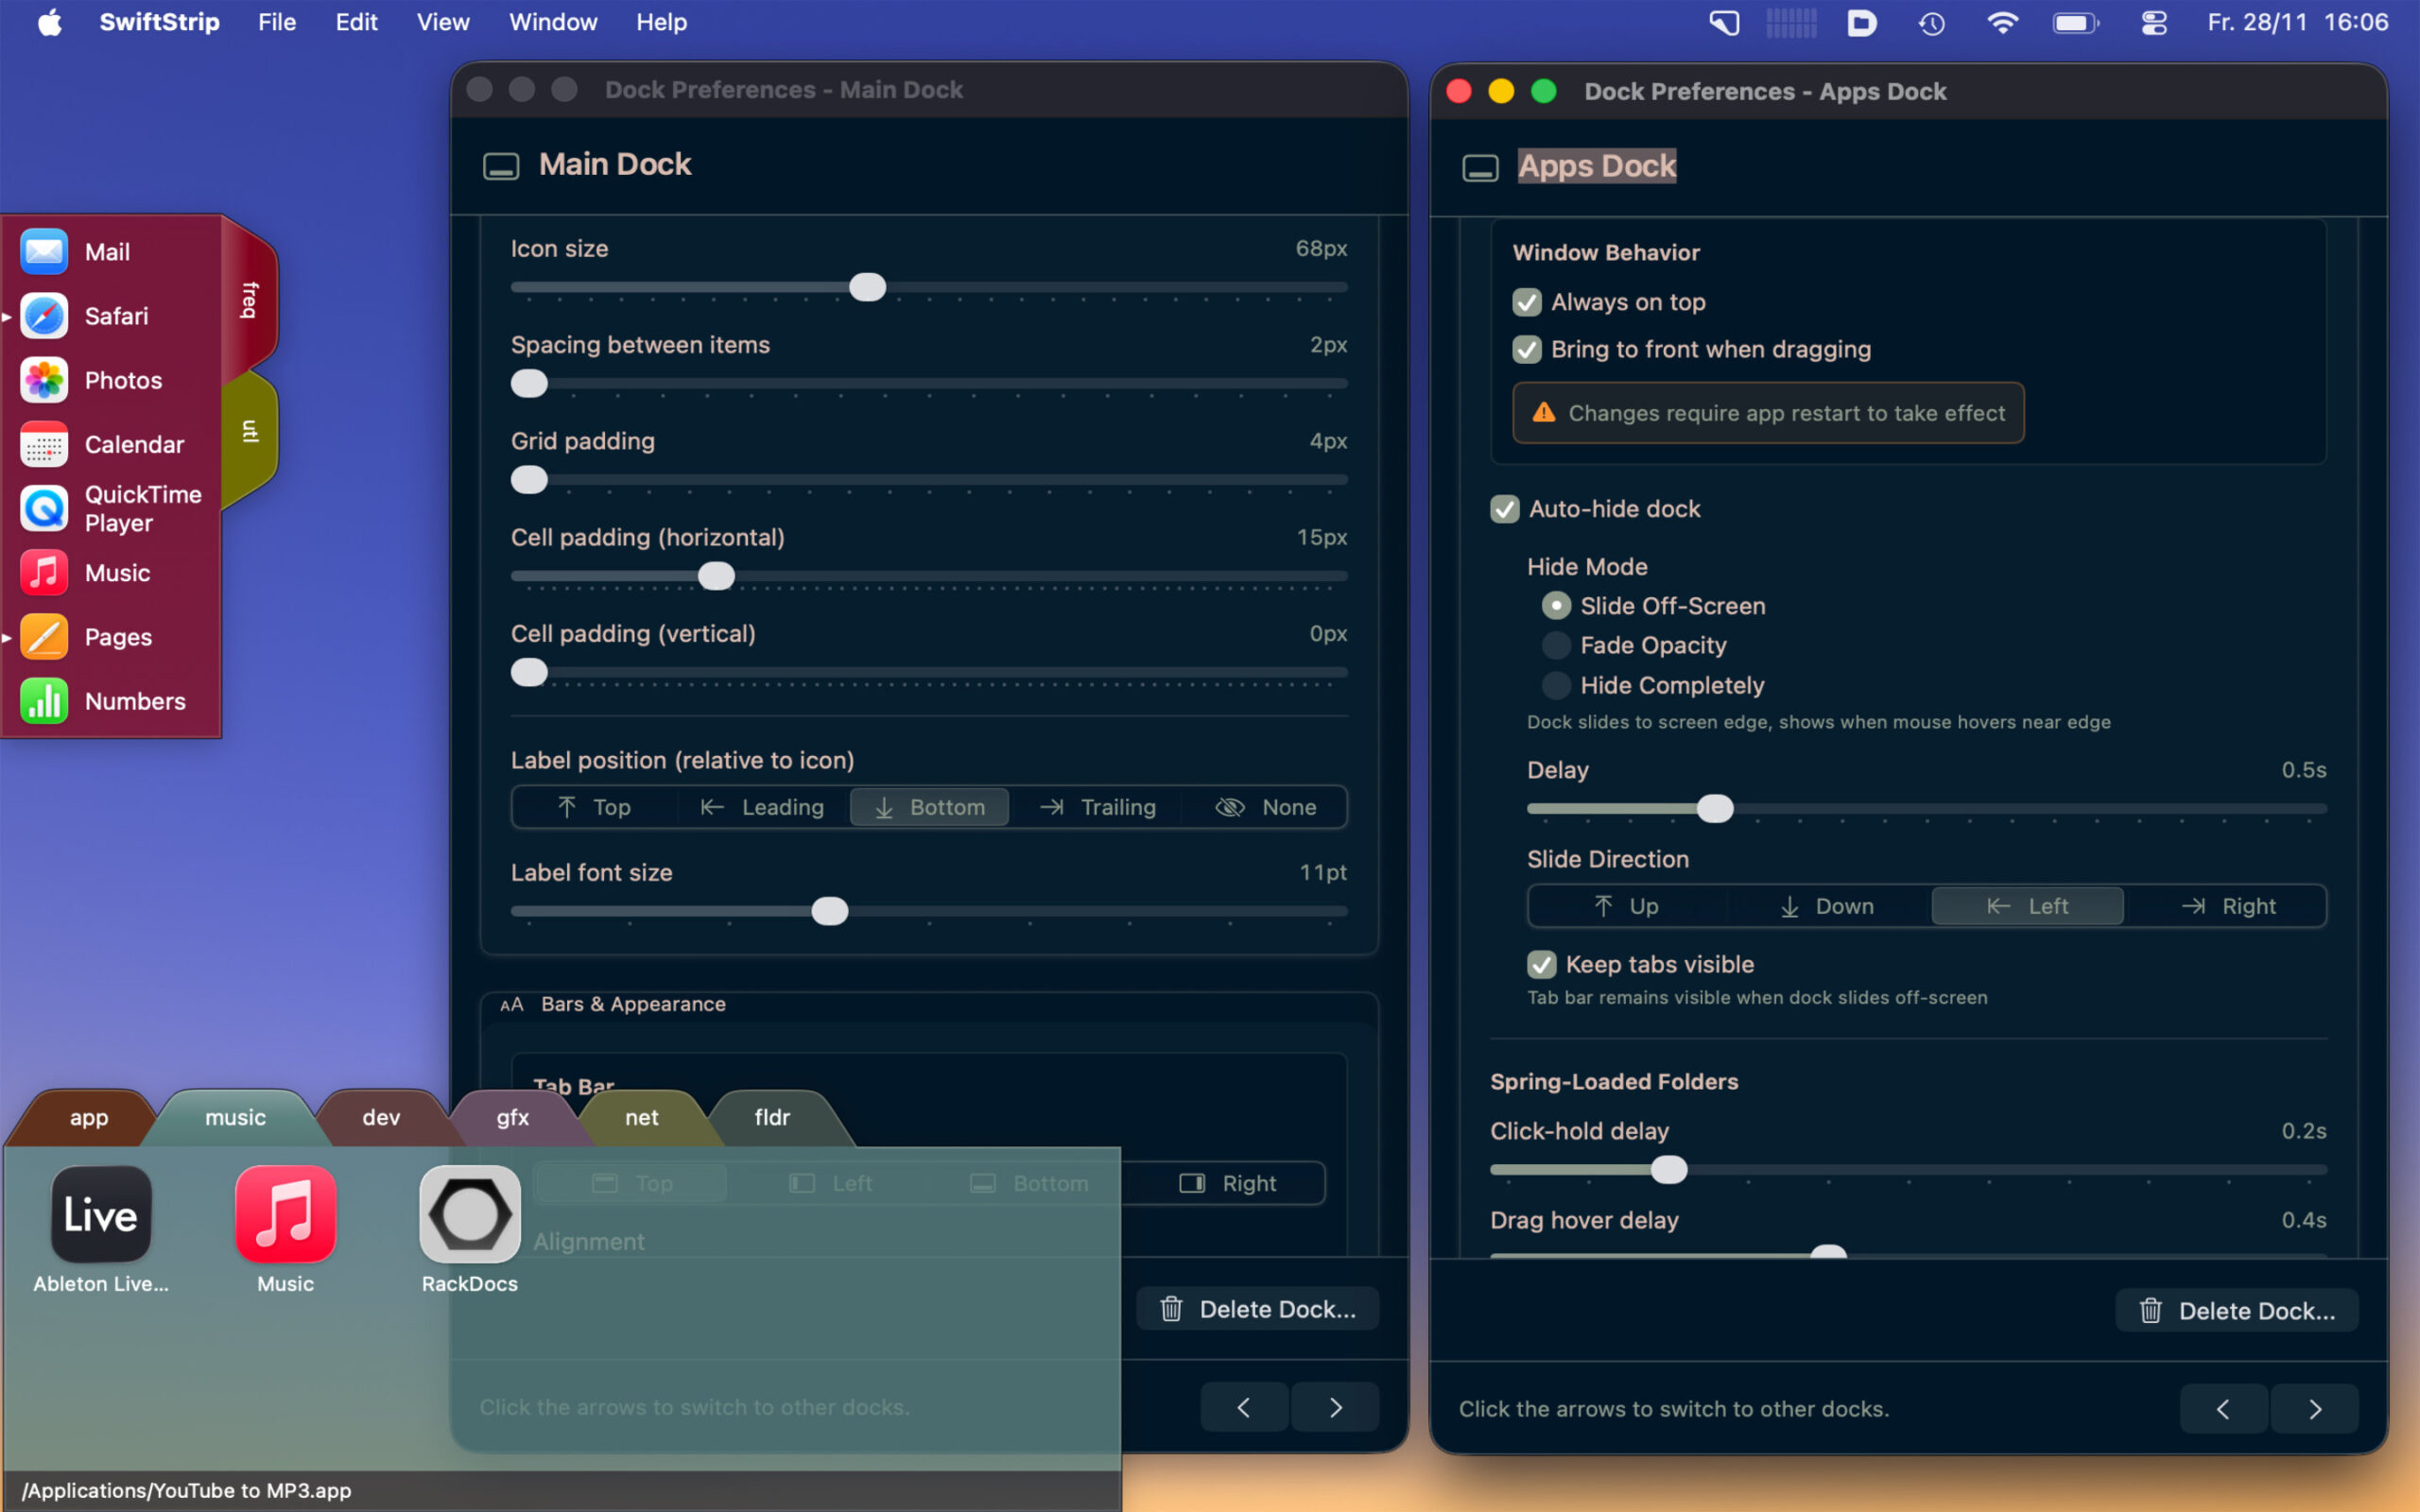Click the Safari icon in side dock
The height and width of the screenshot is (1512, 2420).
tap(44, 316)
